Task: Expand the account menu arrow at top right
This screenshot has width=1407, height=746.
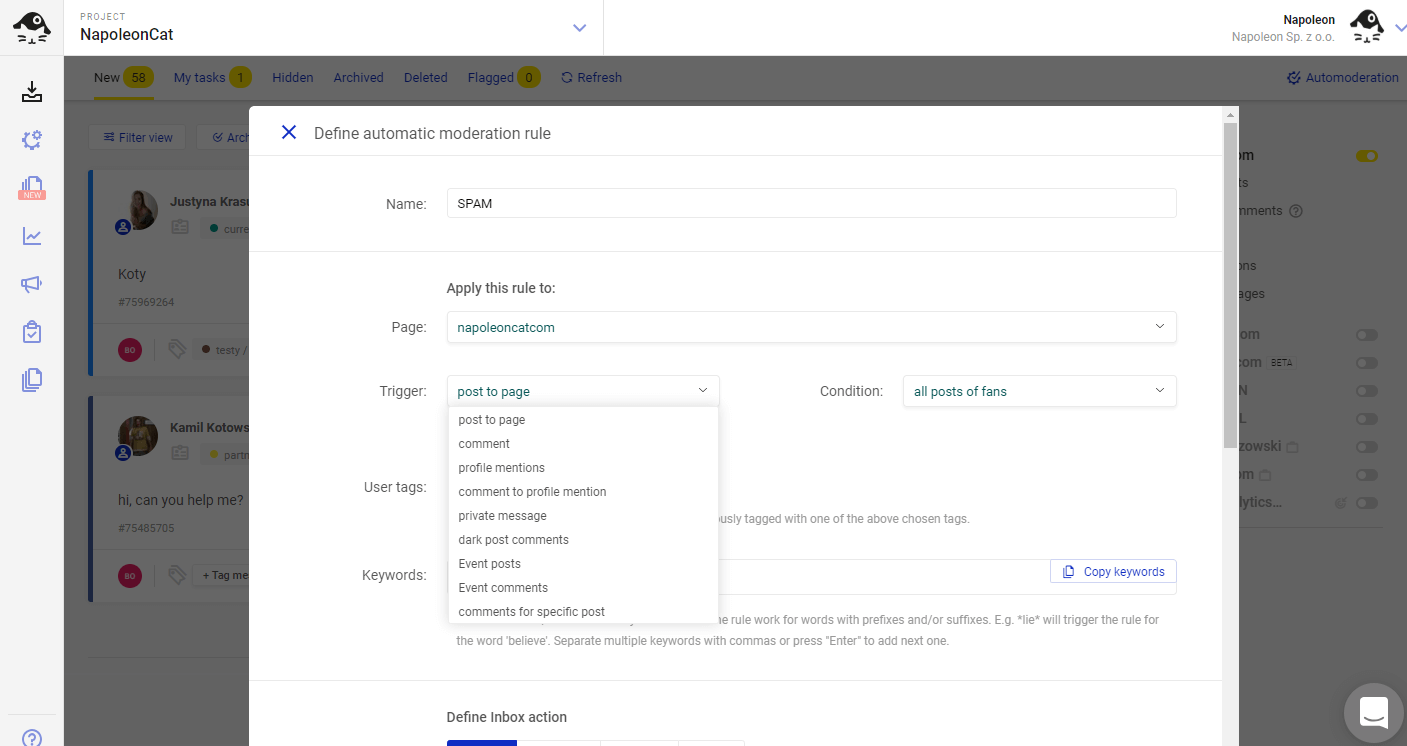Action: tap(1399, 28)
